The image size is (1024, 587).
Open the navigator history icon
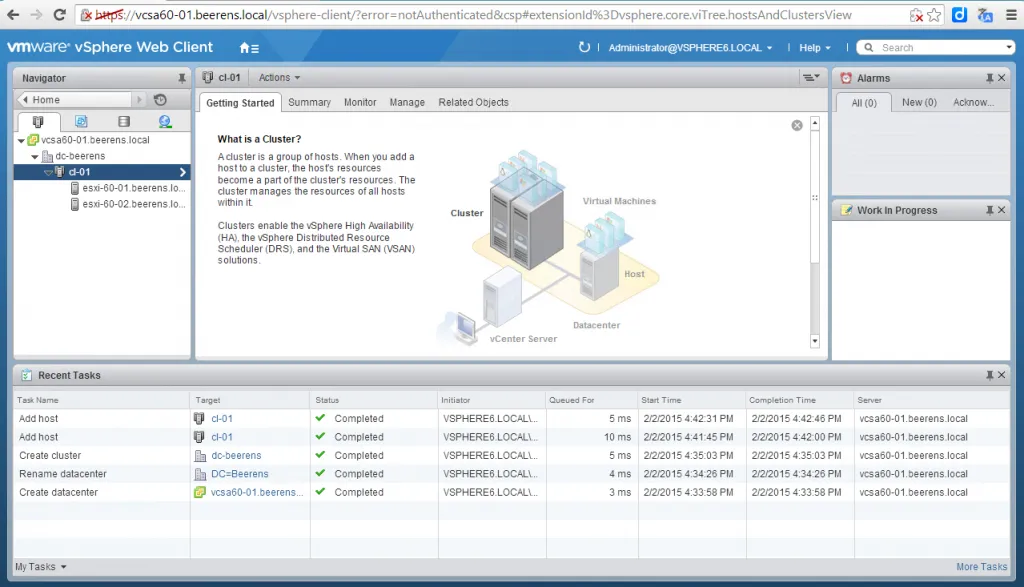[160, 100]
